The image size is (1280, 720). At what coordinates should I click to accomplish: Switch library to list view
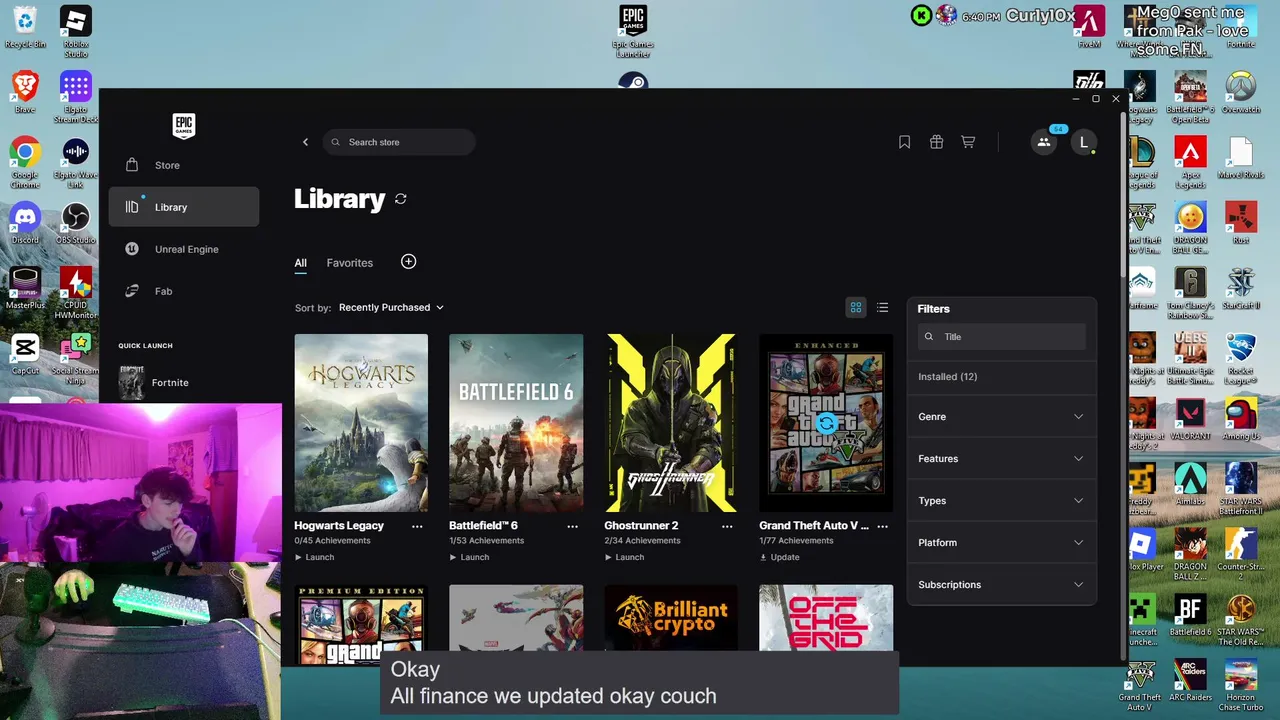(x=882, y=307)
